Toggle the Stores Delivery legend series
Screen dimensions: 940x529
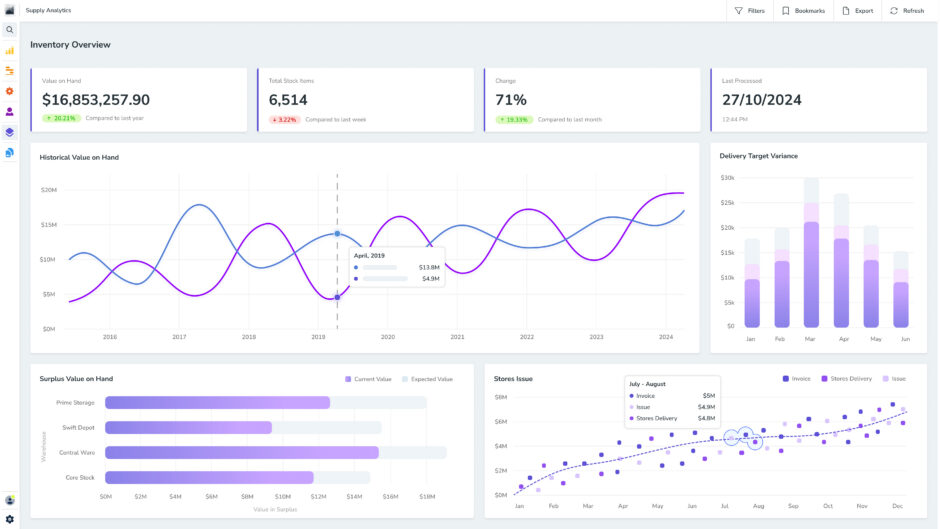coord(846,379)
